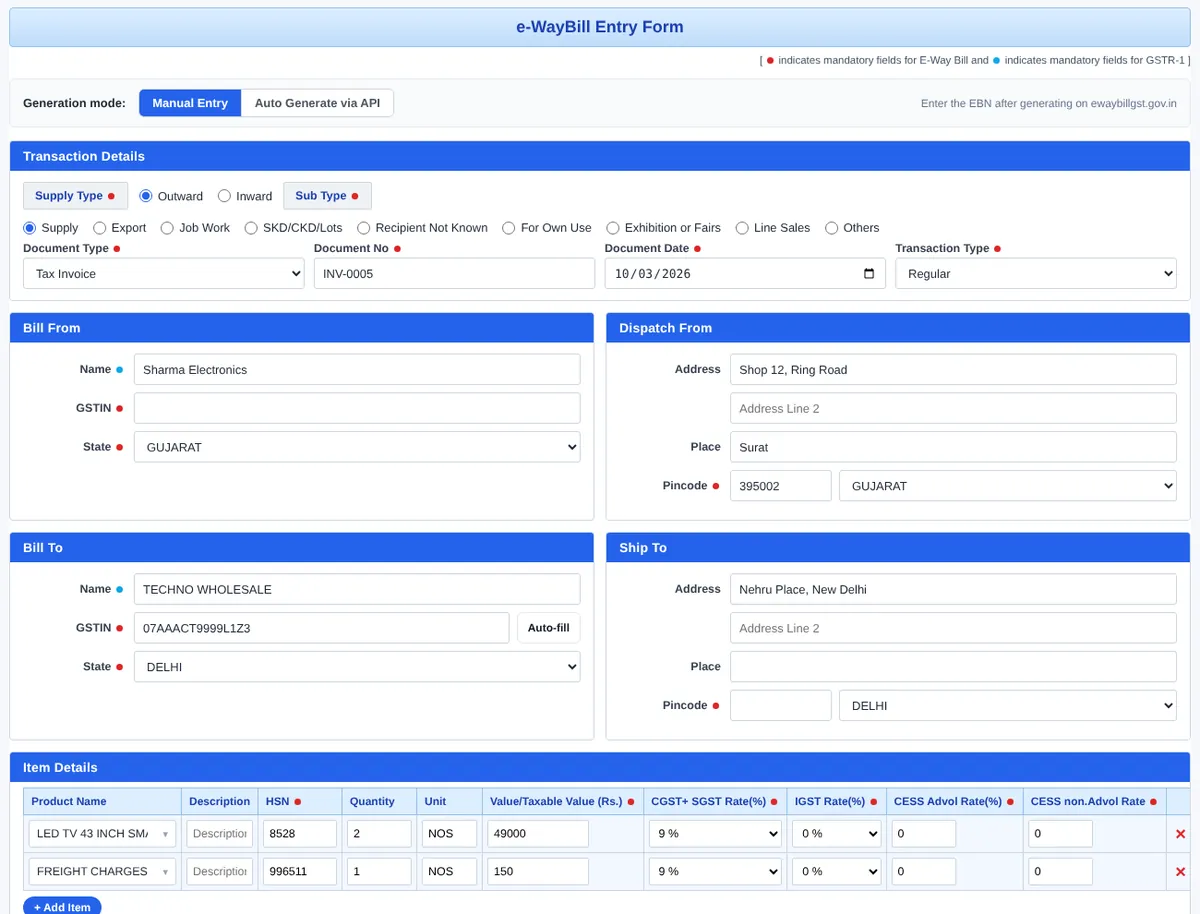The image size is (1200, 914).
Task: Open IGST rate dropdown for LED TV
Action: click(836, 834)
